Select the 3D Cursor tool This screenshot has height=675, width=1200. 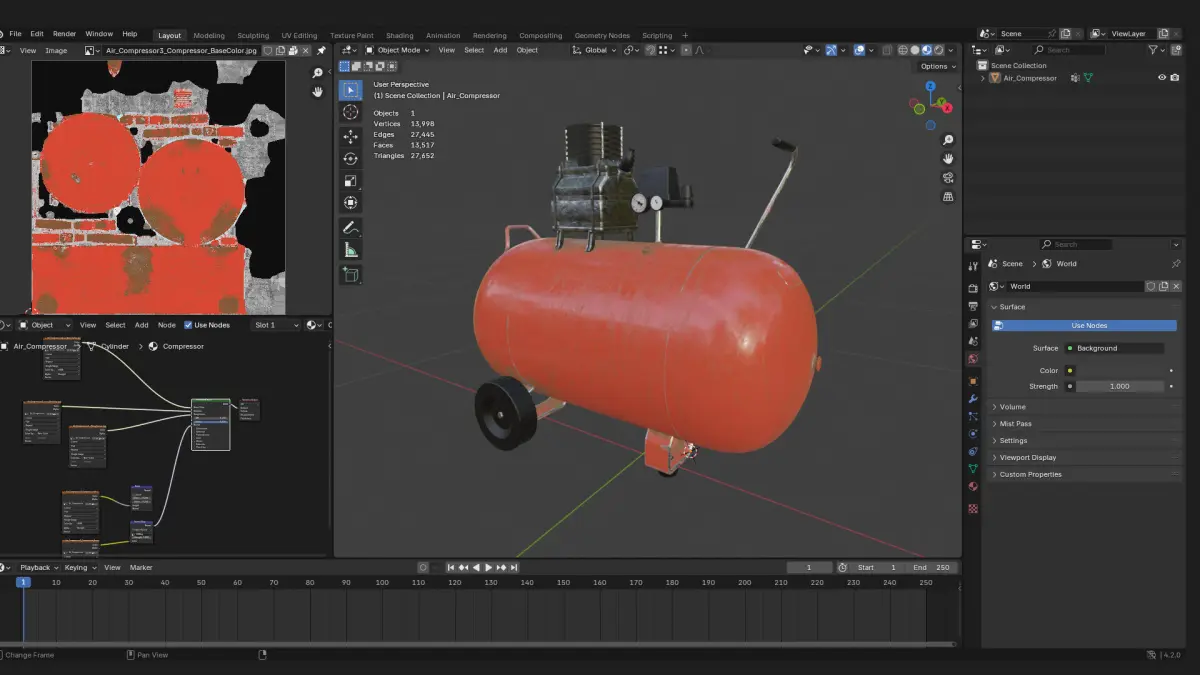point(350,113)
